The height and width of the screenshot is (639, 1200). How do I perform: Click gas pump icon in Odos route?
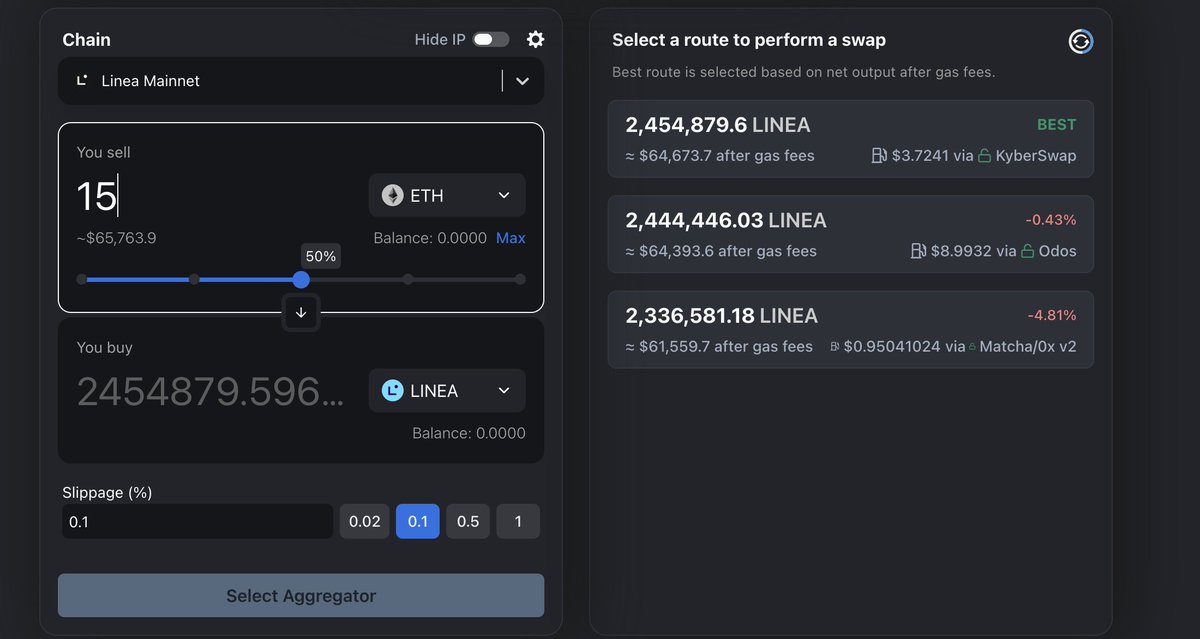pyautogui.click(x=919, y=251)
